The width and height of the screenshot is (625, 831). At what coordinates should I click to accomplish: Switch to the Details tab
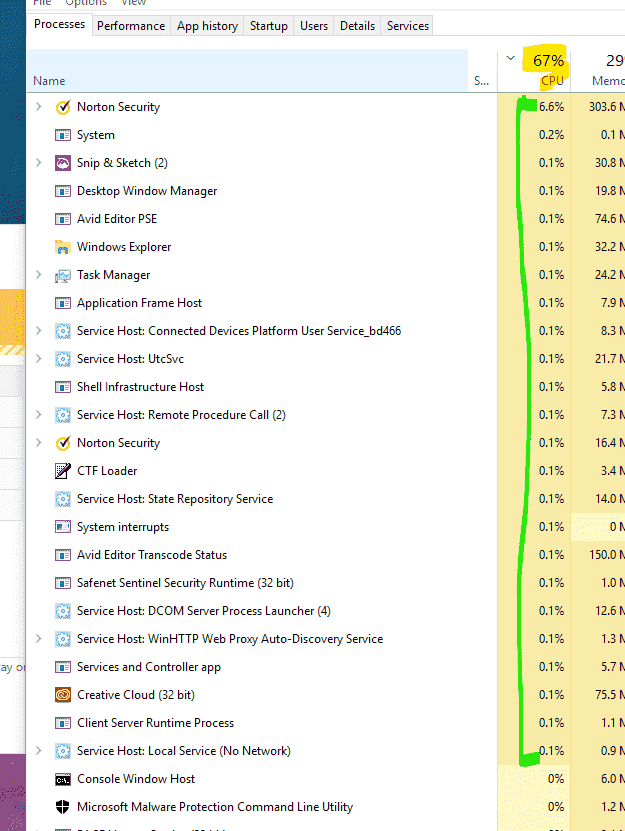(357, 26)
